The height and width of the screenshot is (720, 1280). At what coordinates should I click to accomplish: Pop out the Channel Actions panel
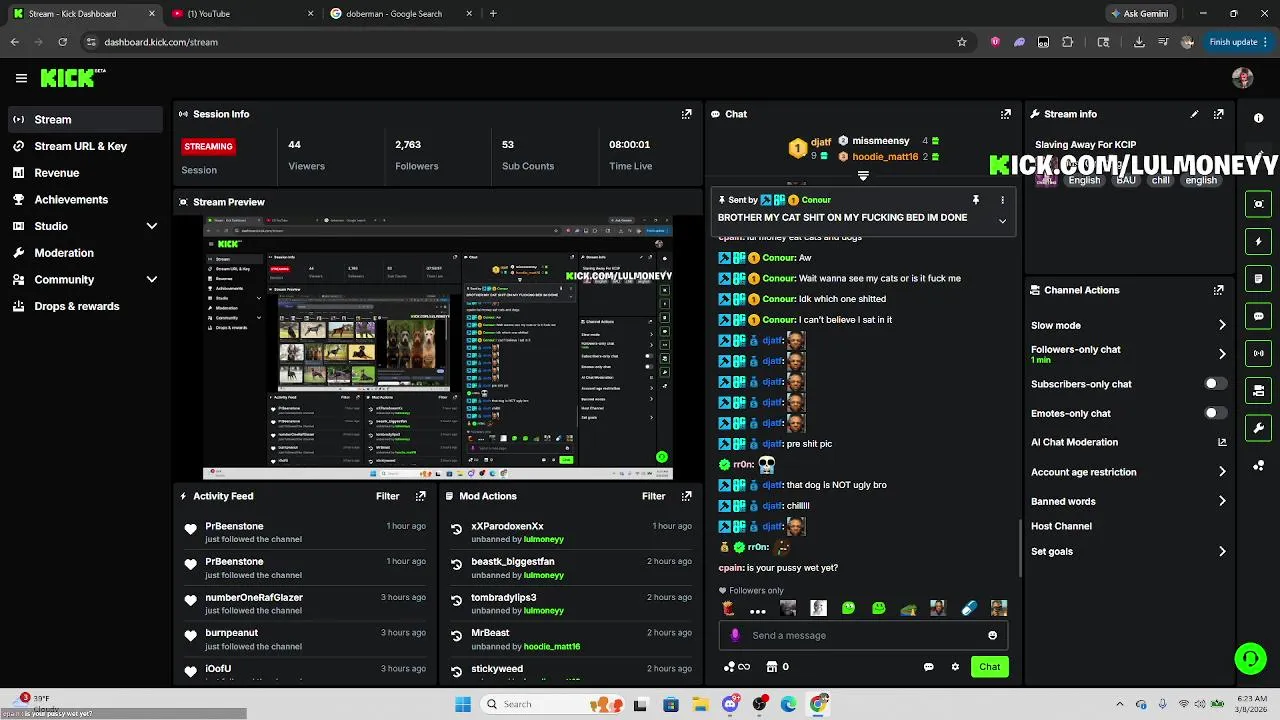point(1218,290)
